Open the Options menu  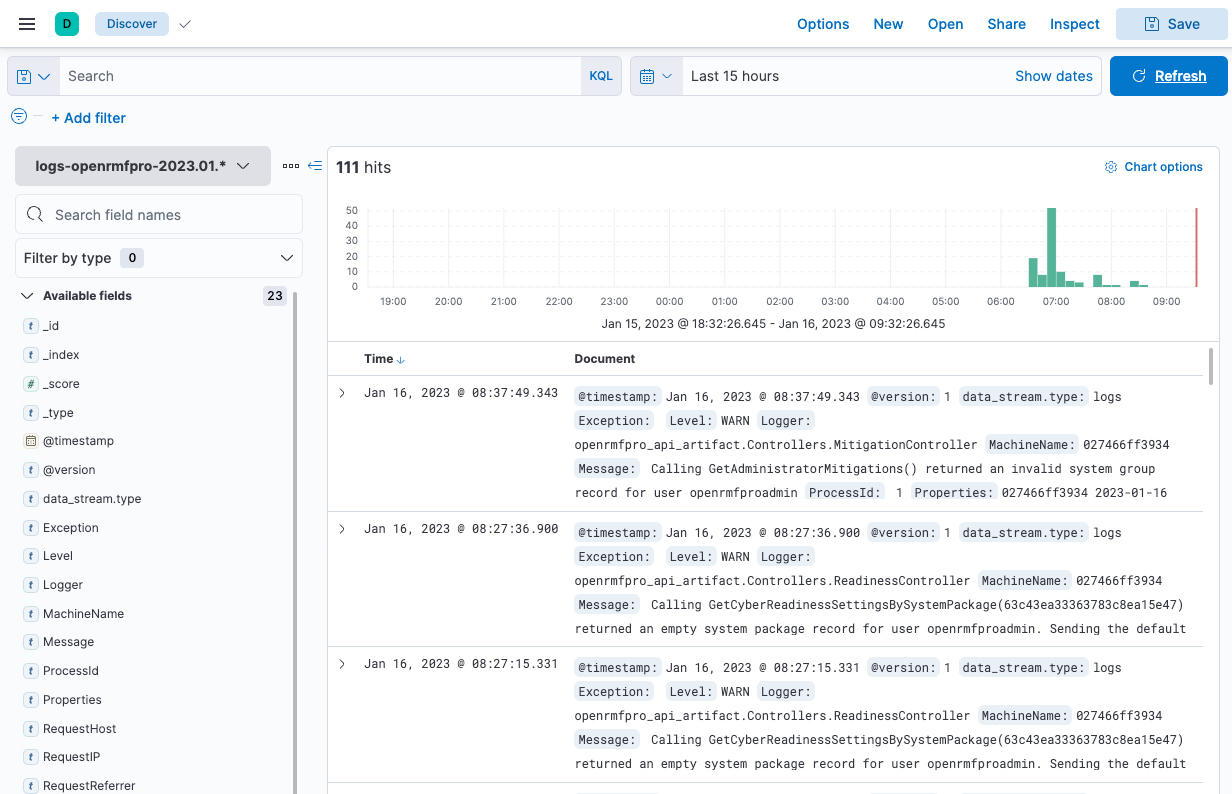point(823,24)
